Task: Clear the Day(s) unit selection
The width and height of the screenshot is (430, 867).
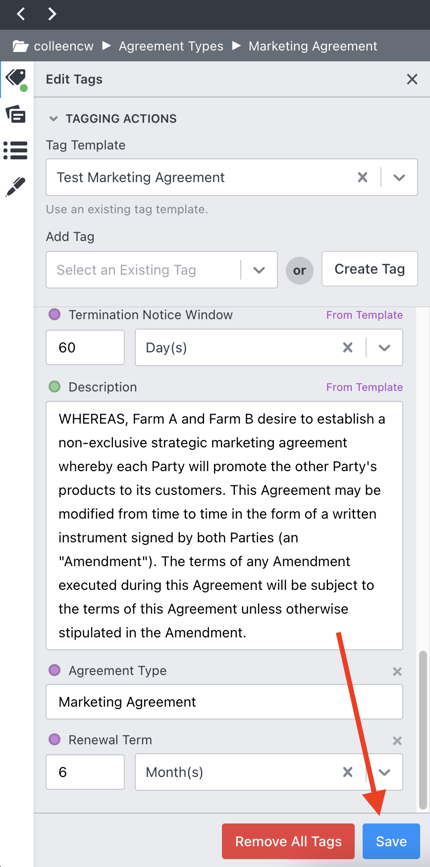Action: (347, 348)
